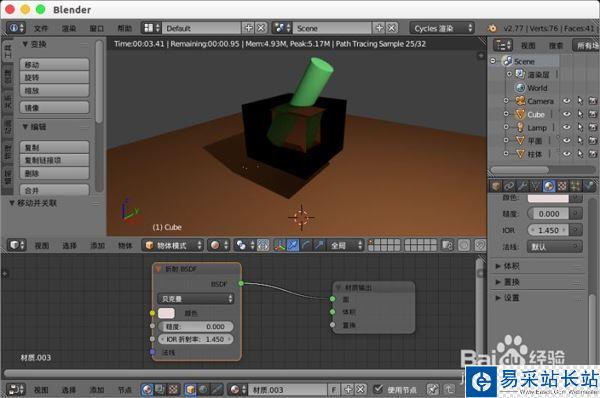
Task: Open the screen layout browser icon beside Default
Action: [x=152, y=28]
